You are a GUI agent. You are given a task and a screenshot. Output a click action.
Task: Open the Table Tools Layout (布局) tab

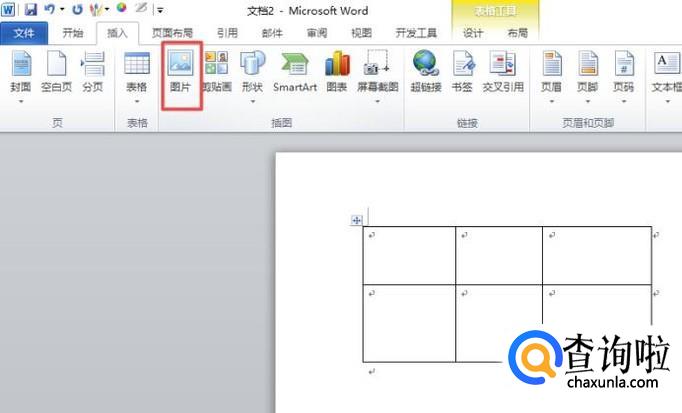(x=518, y=33)
